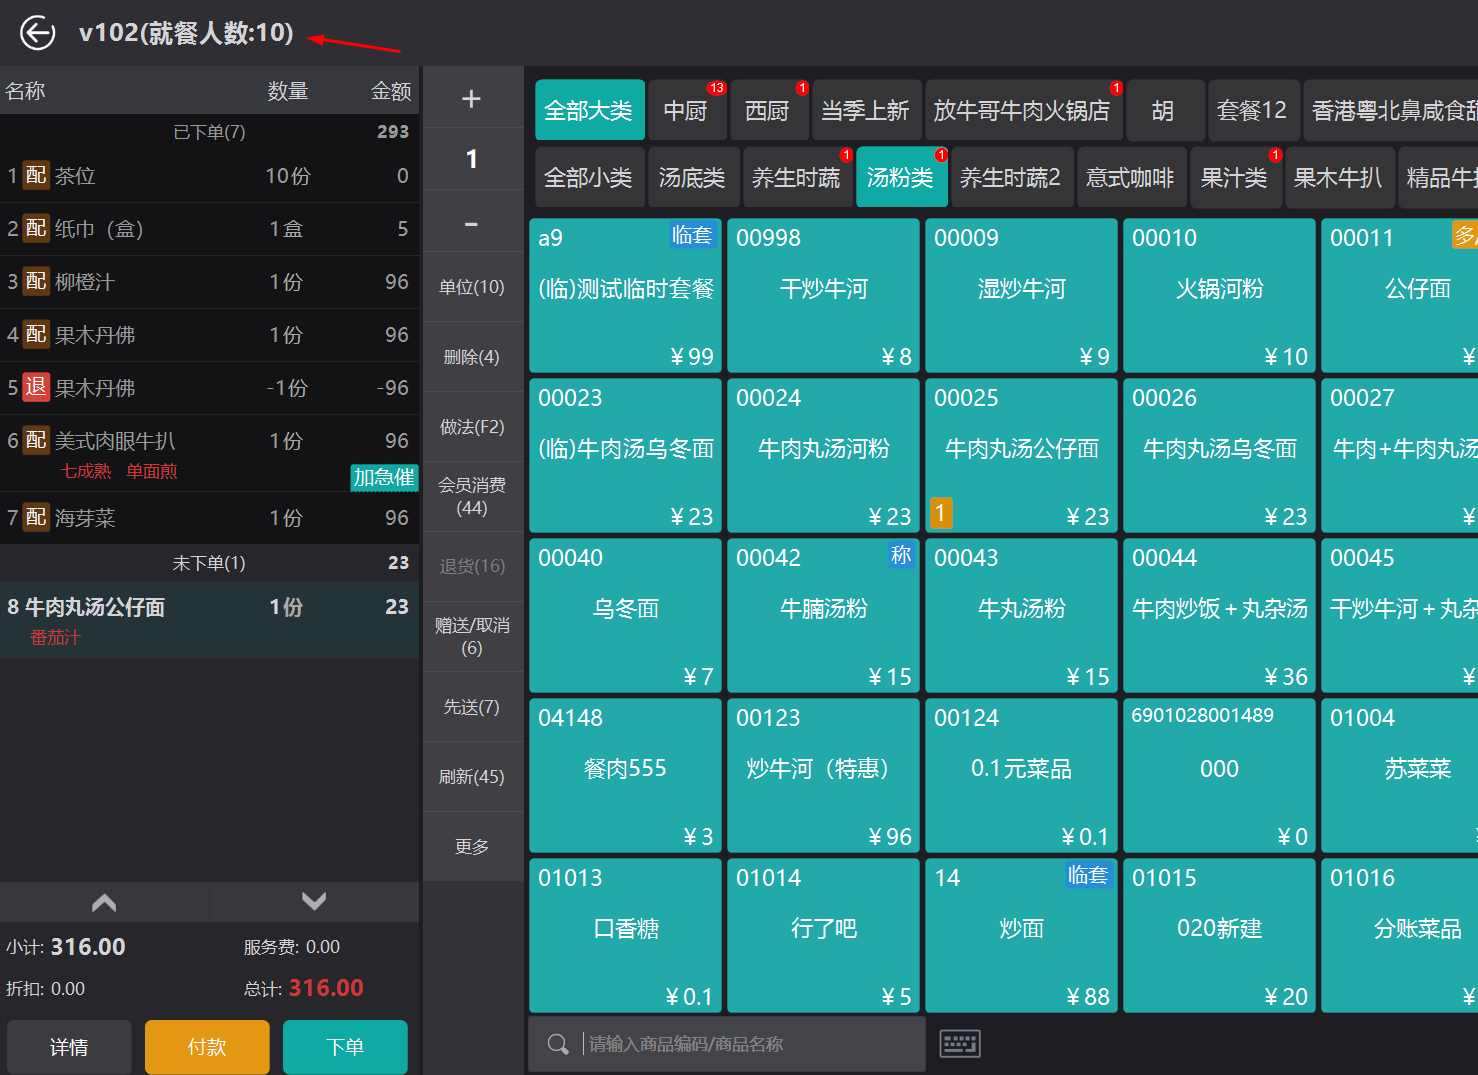Open the 详情 details button
The height and width of the screenshot is (1075, 1478).
click(69, 1047)
